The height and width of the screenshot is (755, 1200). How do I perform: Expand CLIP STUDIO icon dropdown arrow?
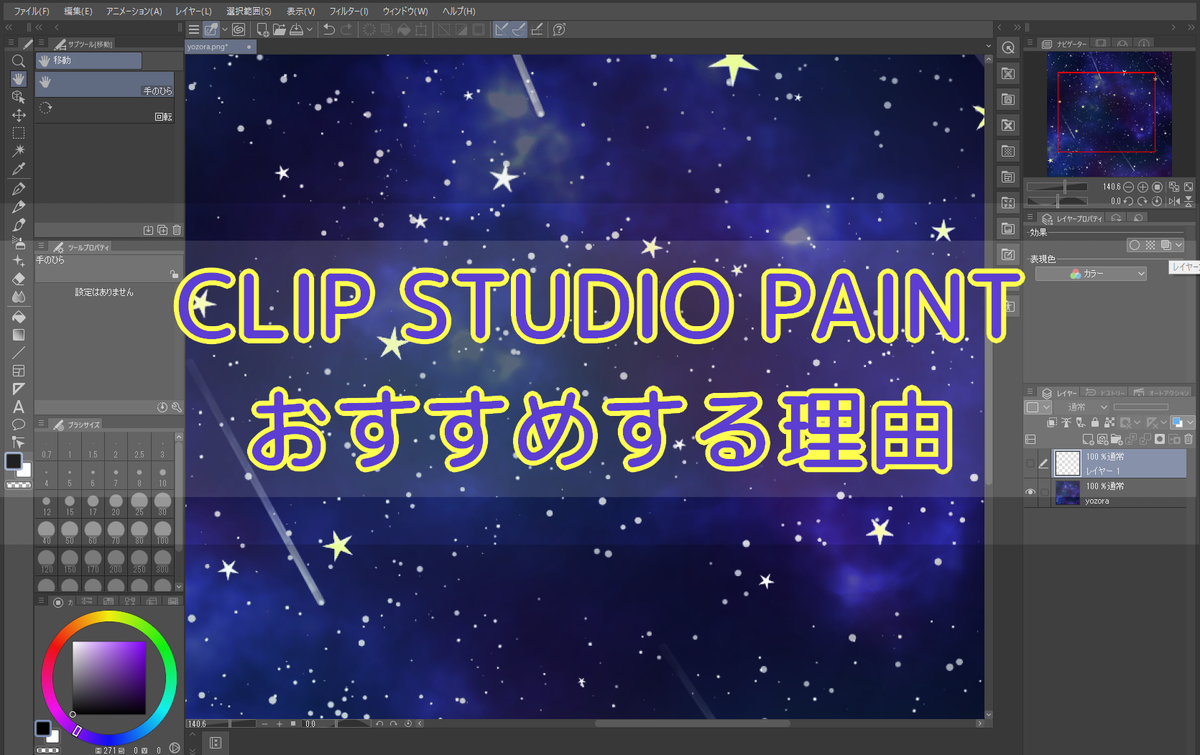click(225, 29)
